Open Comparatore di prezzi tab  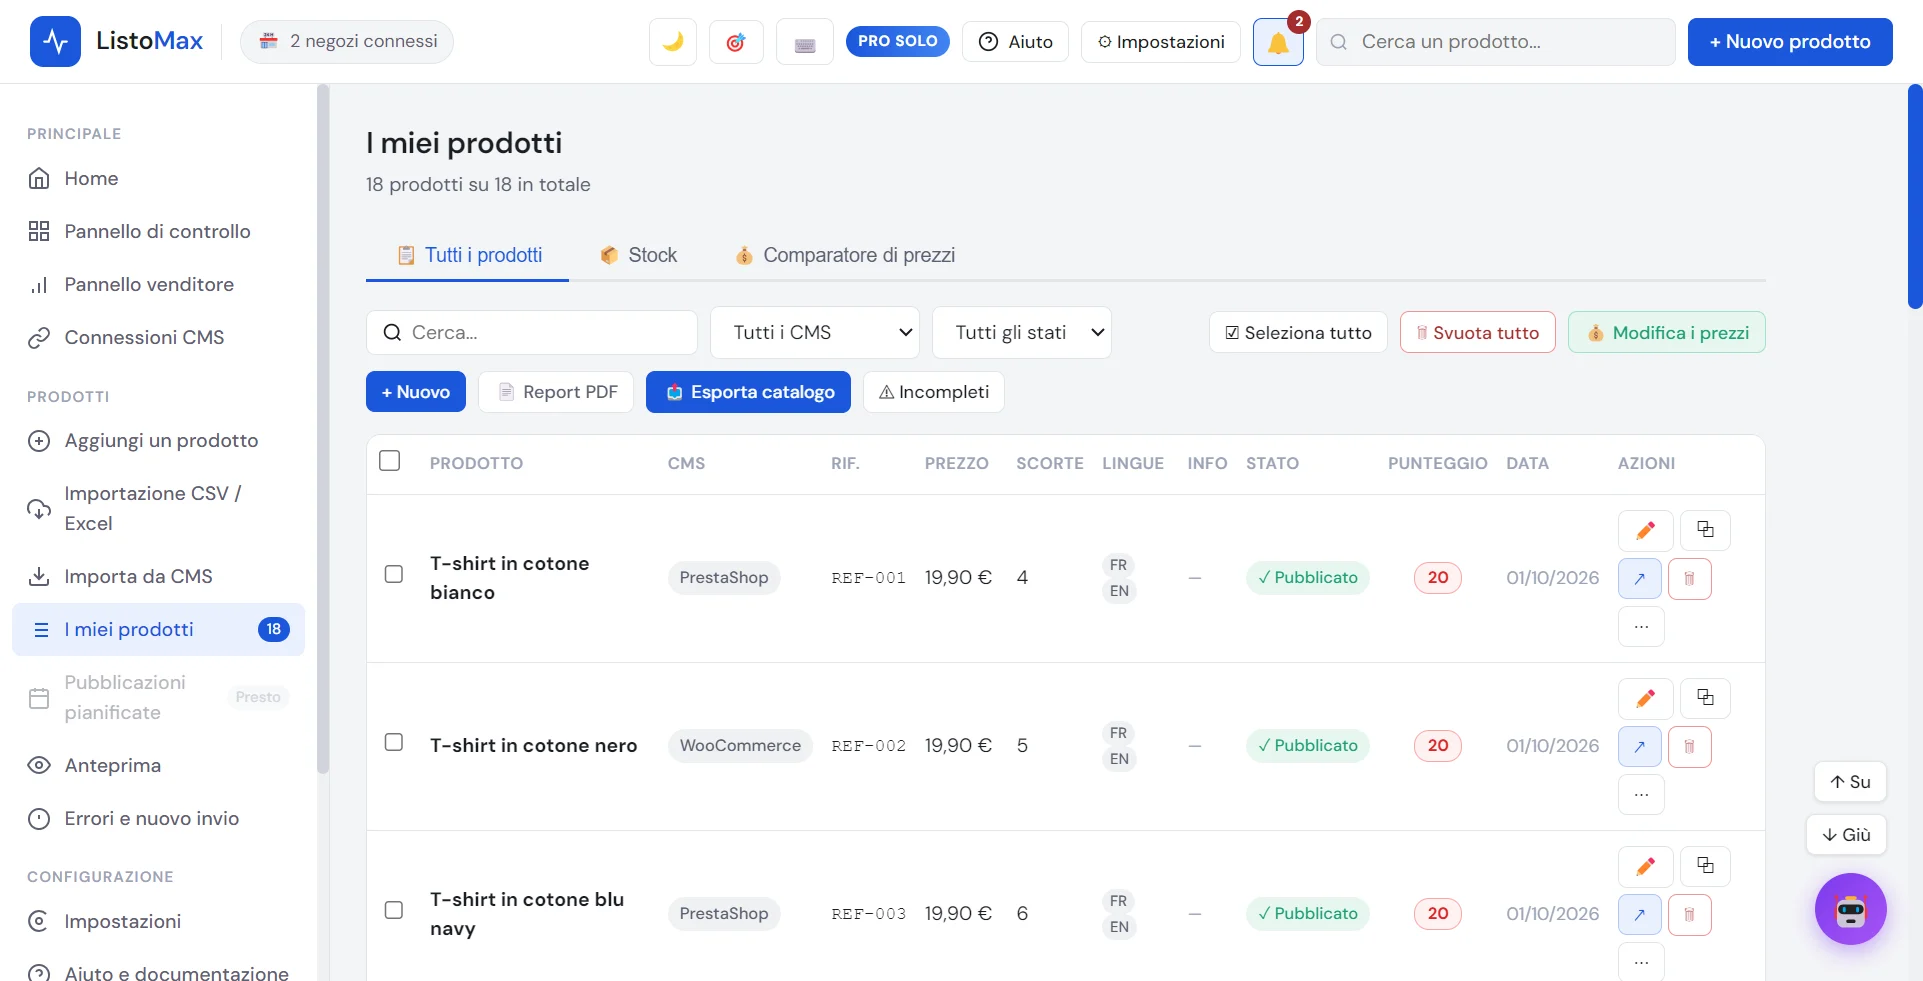point(845,255)
